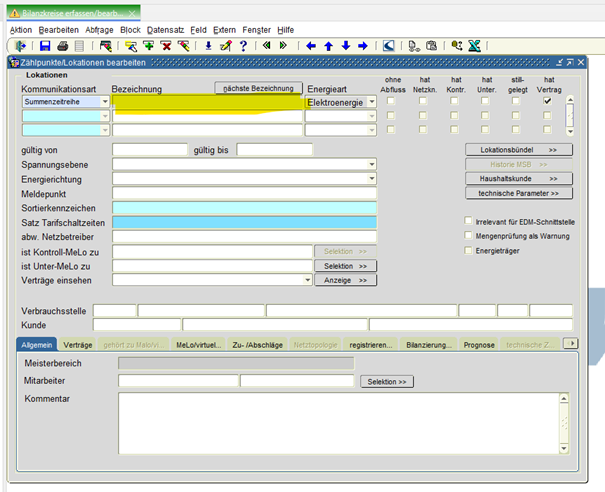The height and width of the screenshot is (492, 605).
Task: Click the blue left arrow navigation icon
Action: (x=311, y=46)
